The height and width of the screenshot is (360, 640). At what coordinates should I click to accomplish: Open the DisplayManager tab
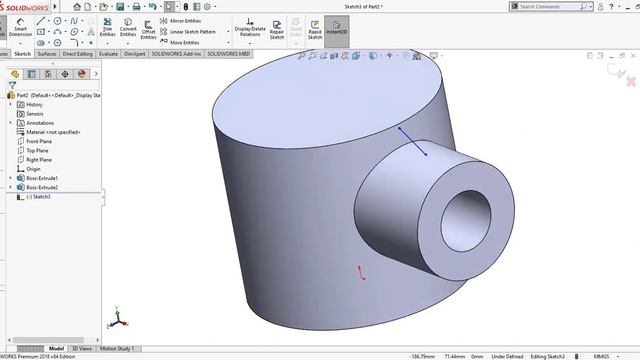(x=82, y=74)
